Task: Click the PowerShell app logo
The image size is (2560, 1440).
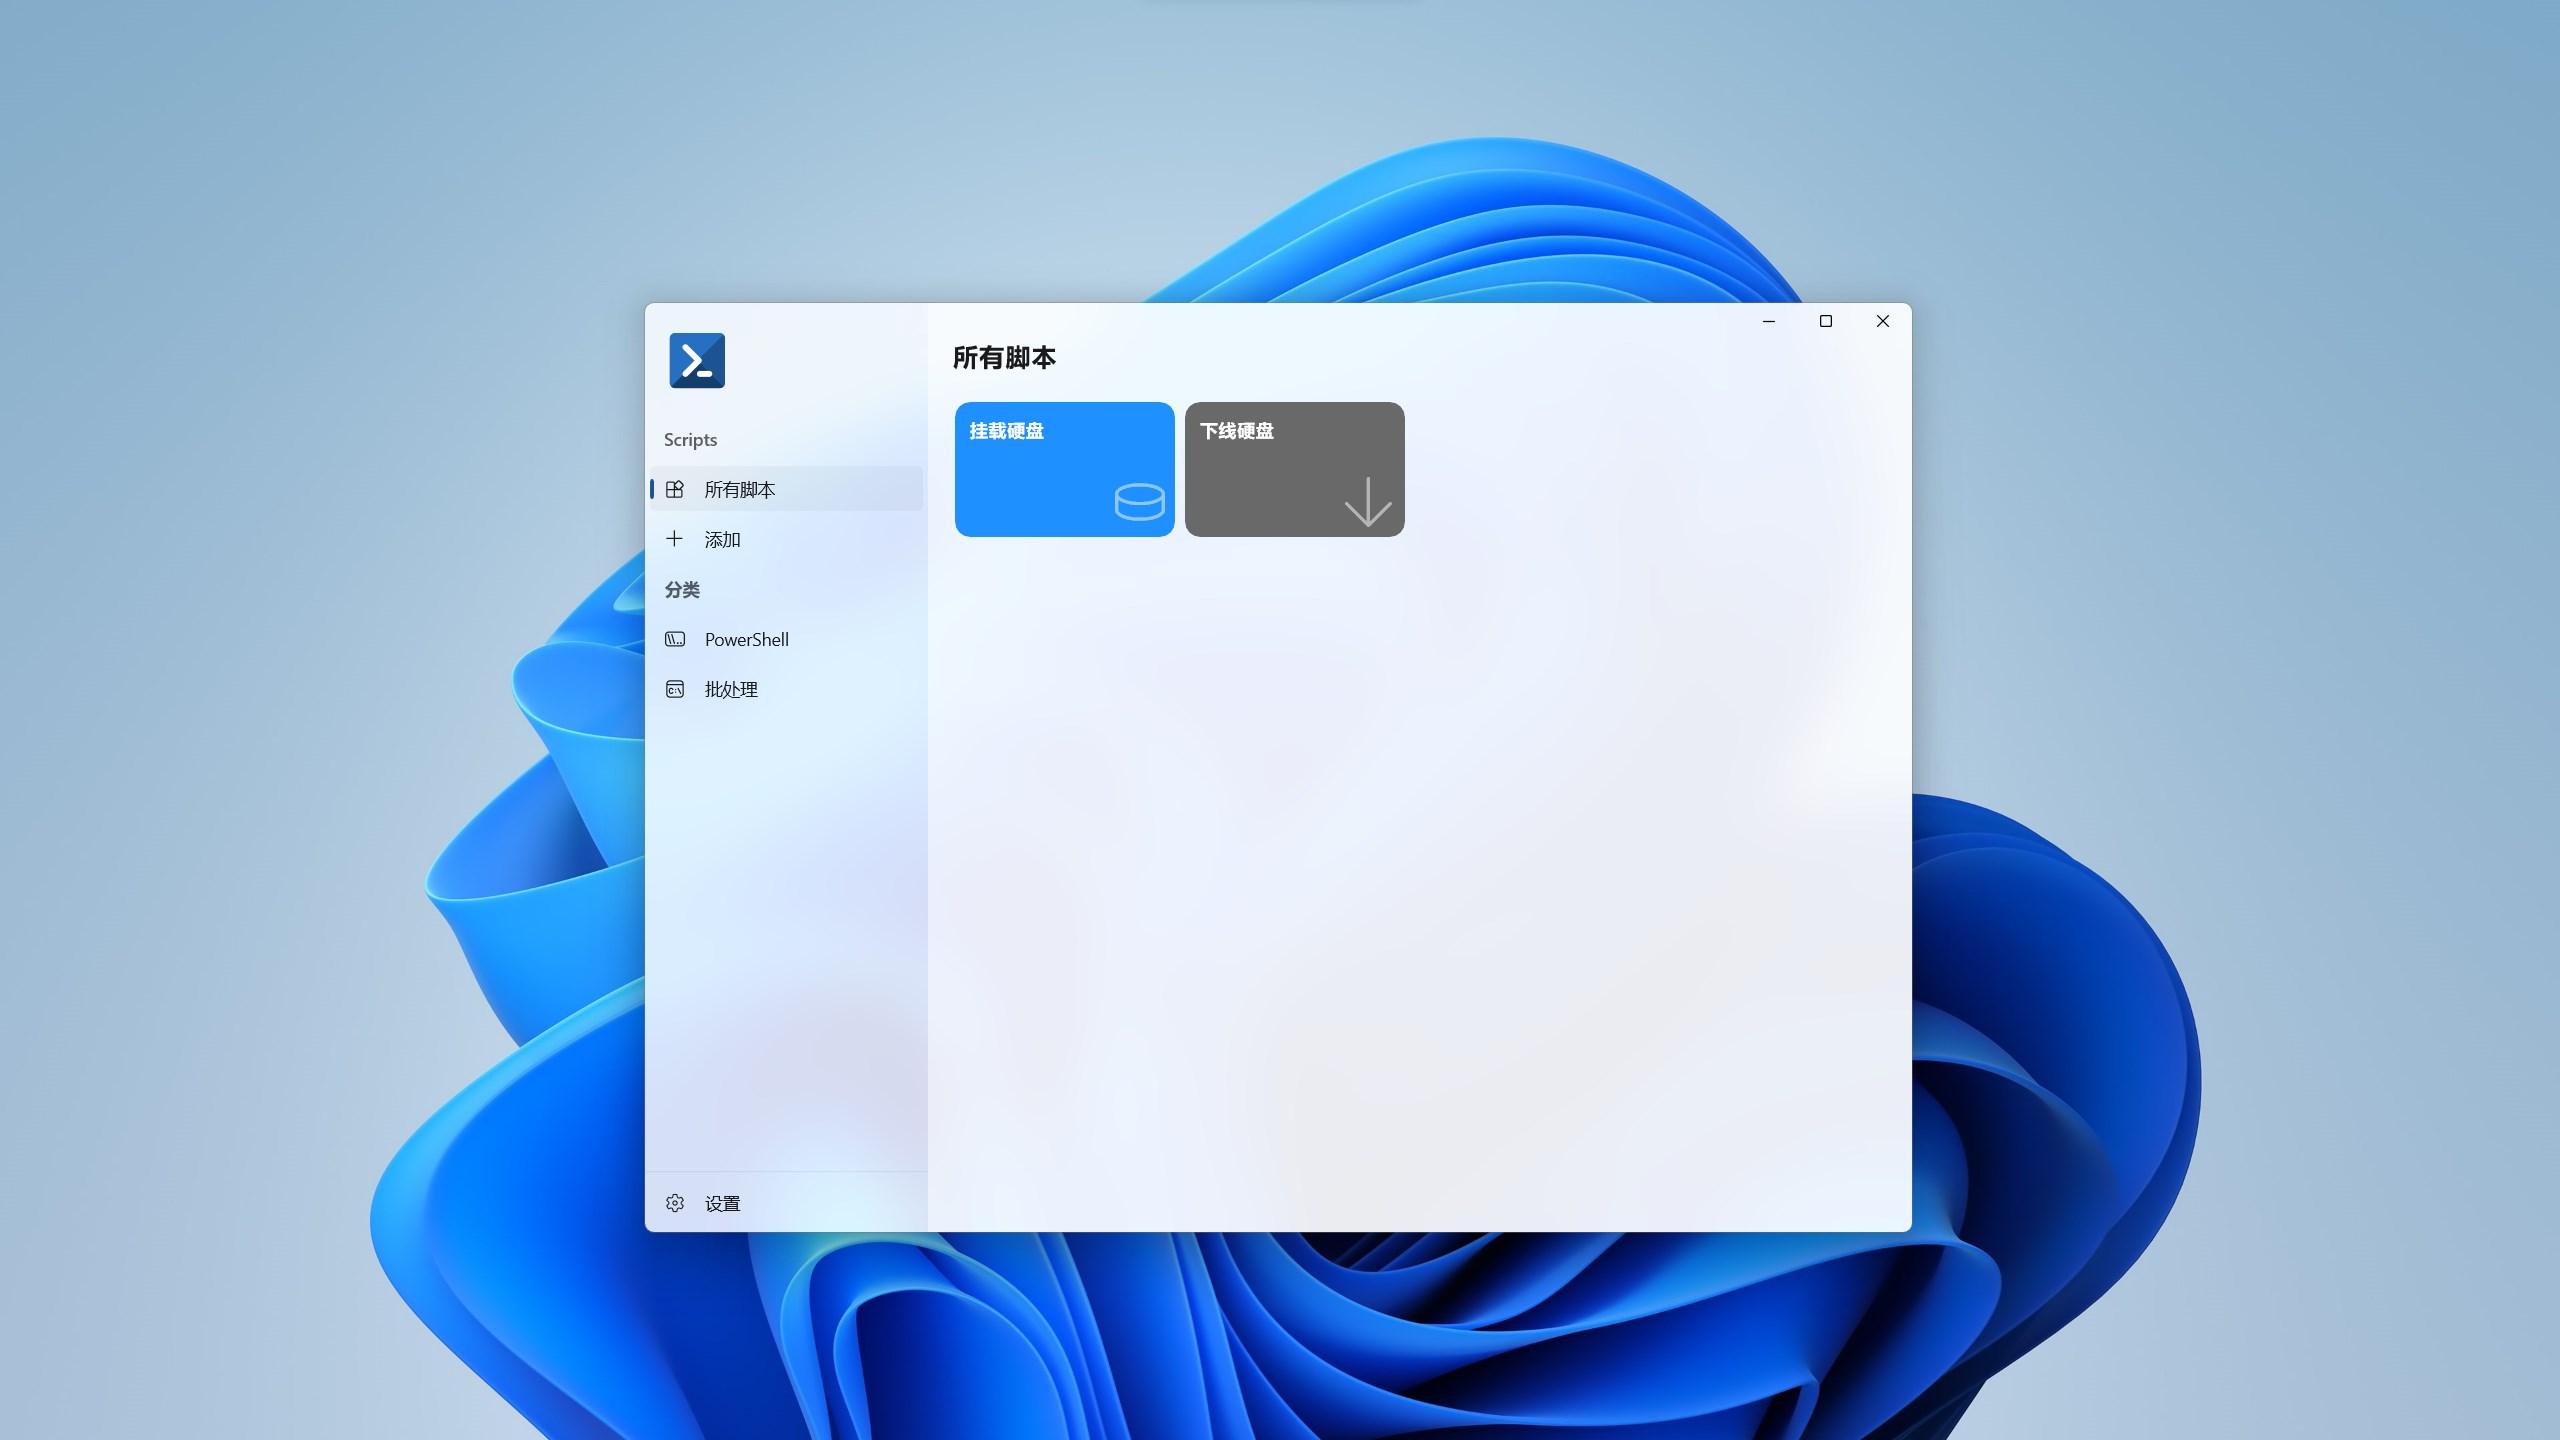Action: point(697,360)
